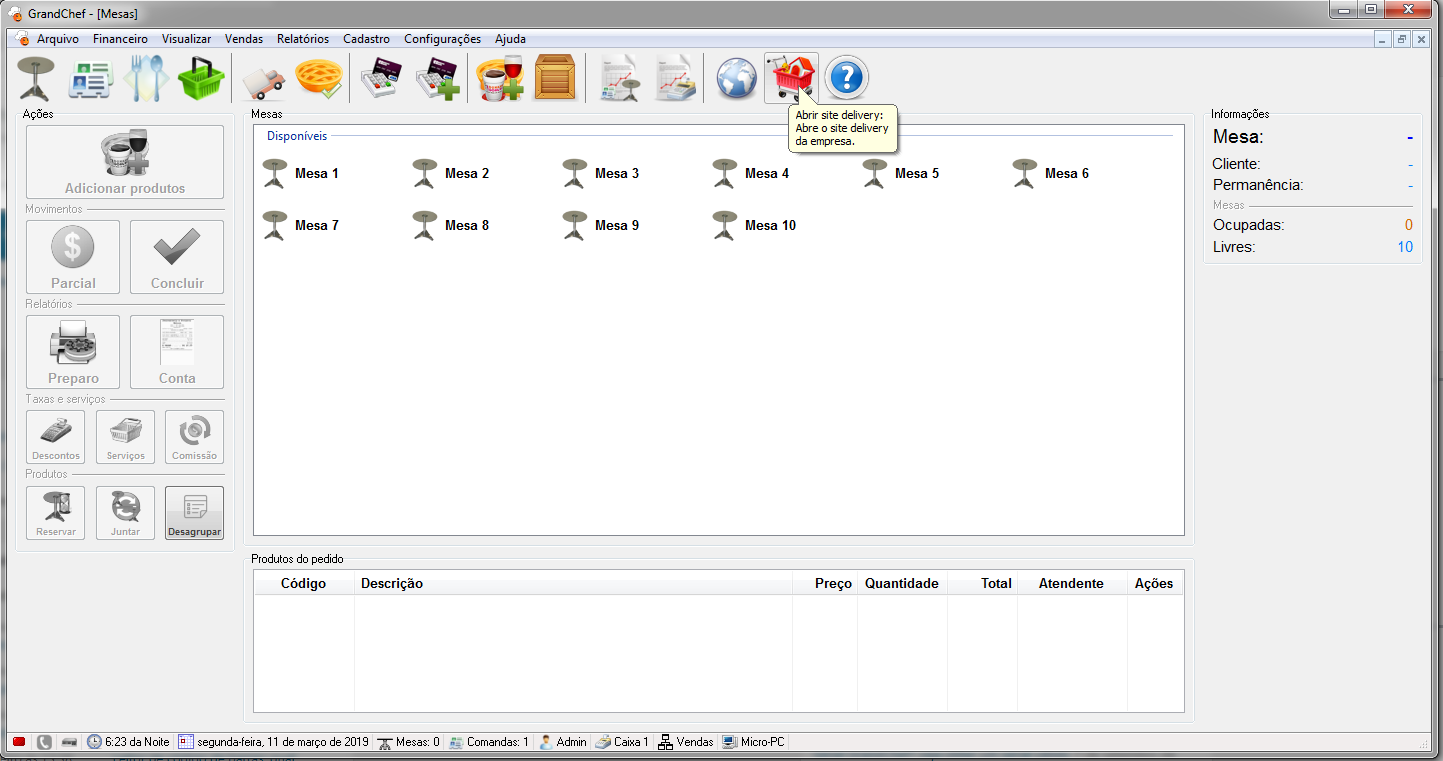Click the ID cards toolbar icon
Viewport: 1443px width, 761px height.
[x=91, y=78]
